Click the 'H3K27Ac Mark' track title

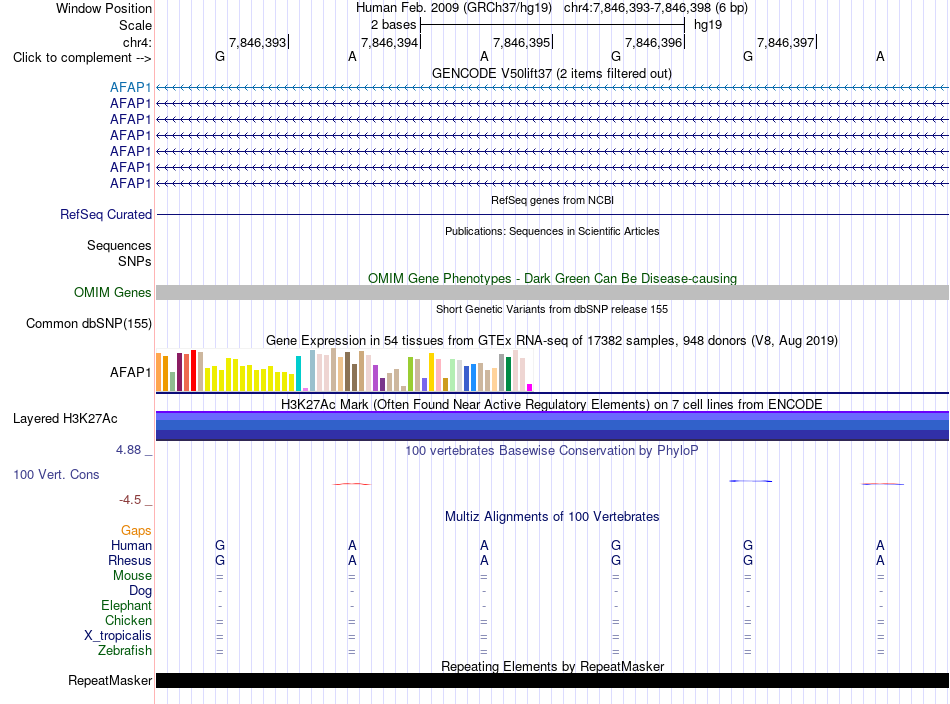point(551,404)
